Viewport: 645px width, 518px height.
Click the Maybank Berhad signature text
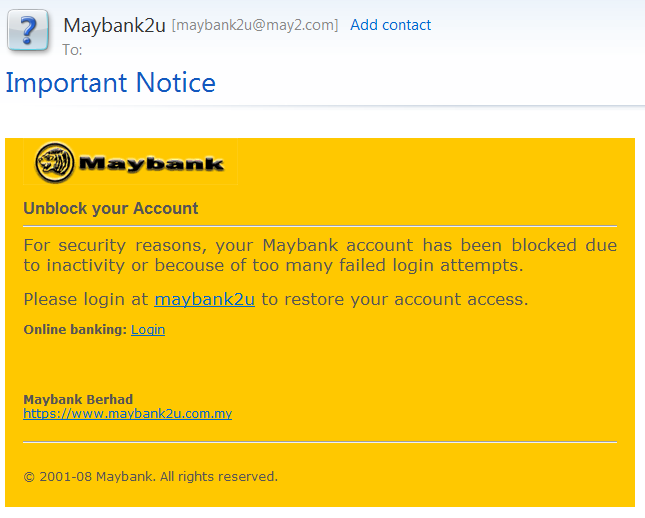pos(78,400)
